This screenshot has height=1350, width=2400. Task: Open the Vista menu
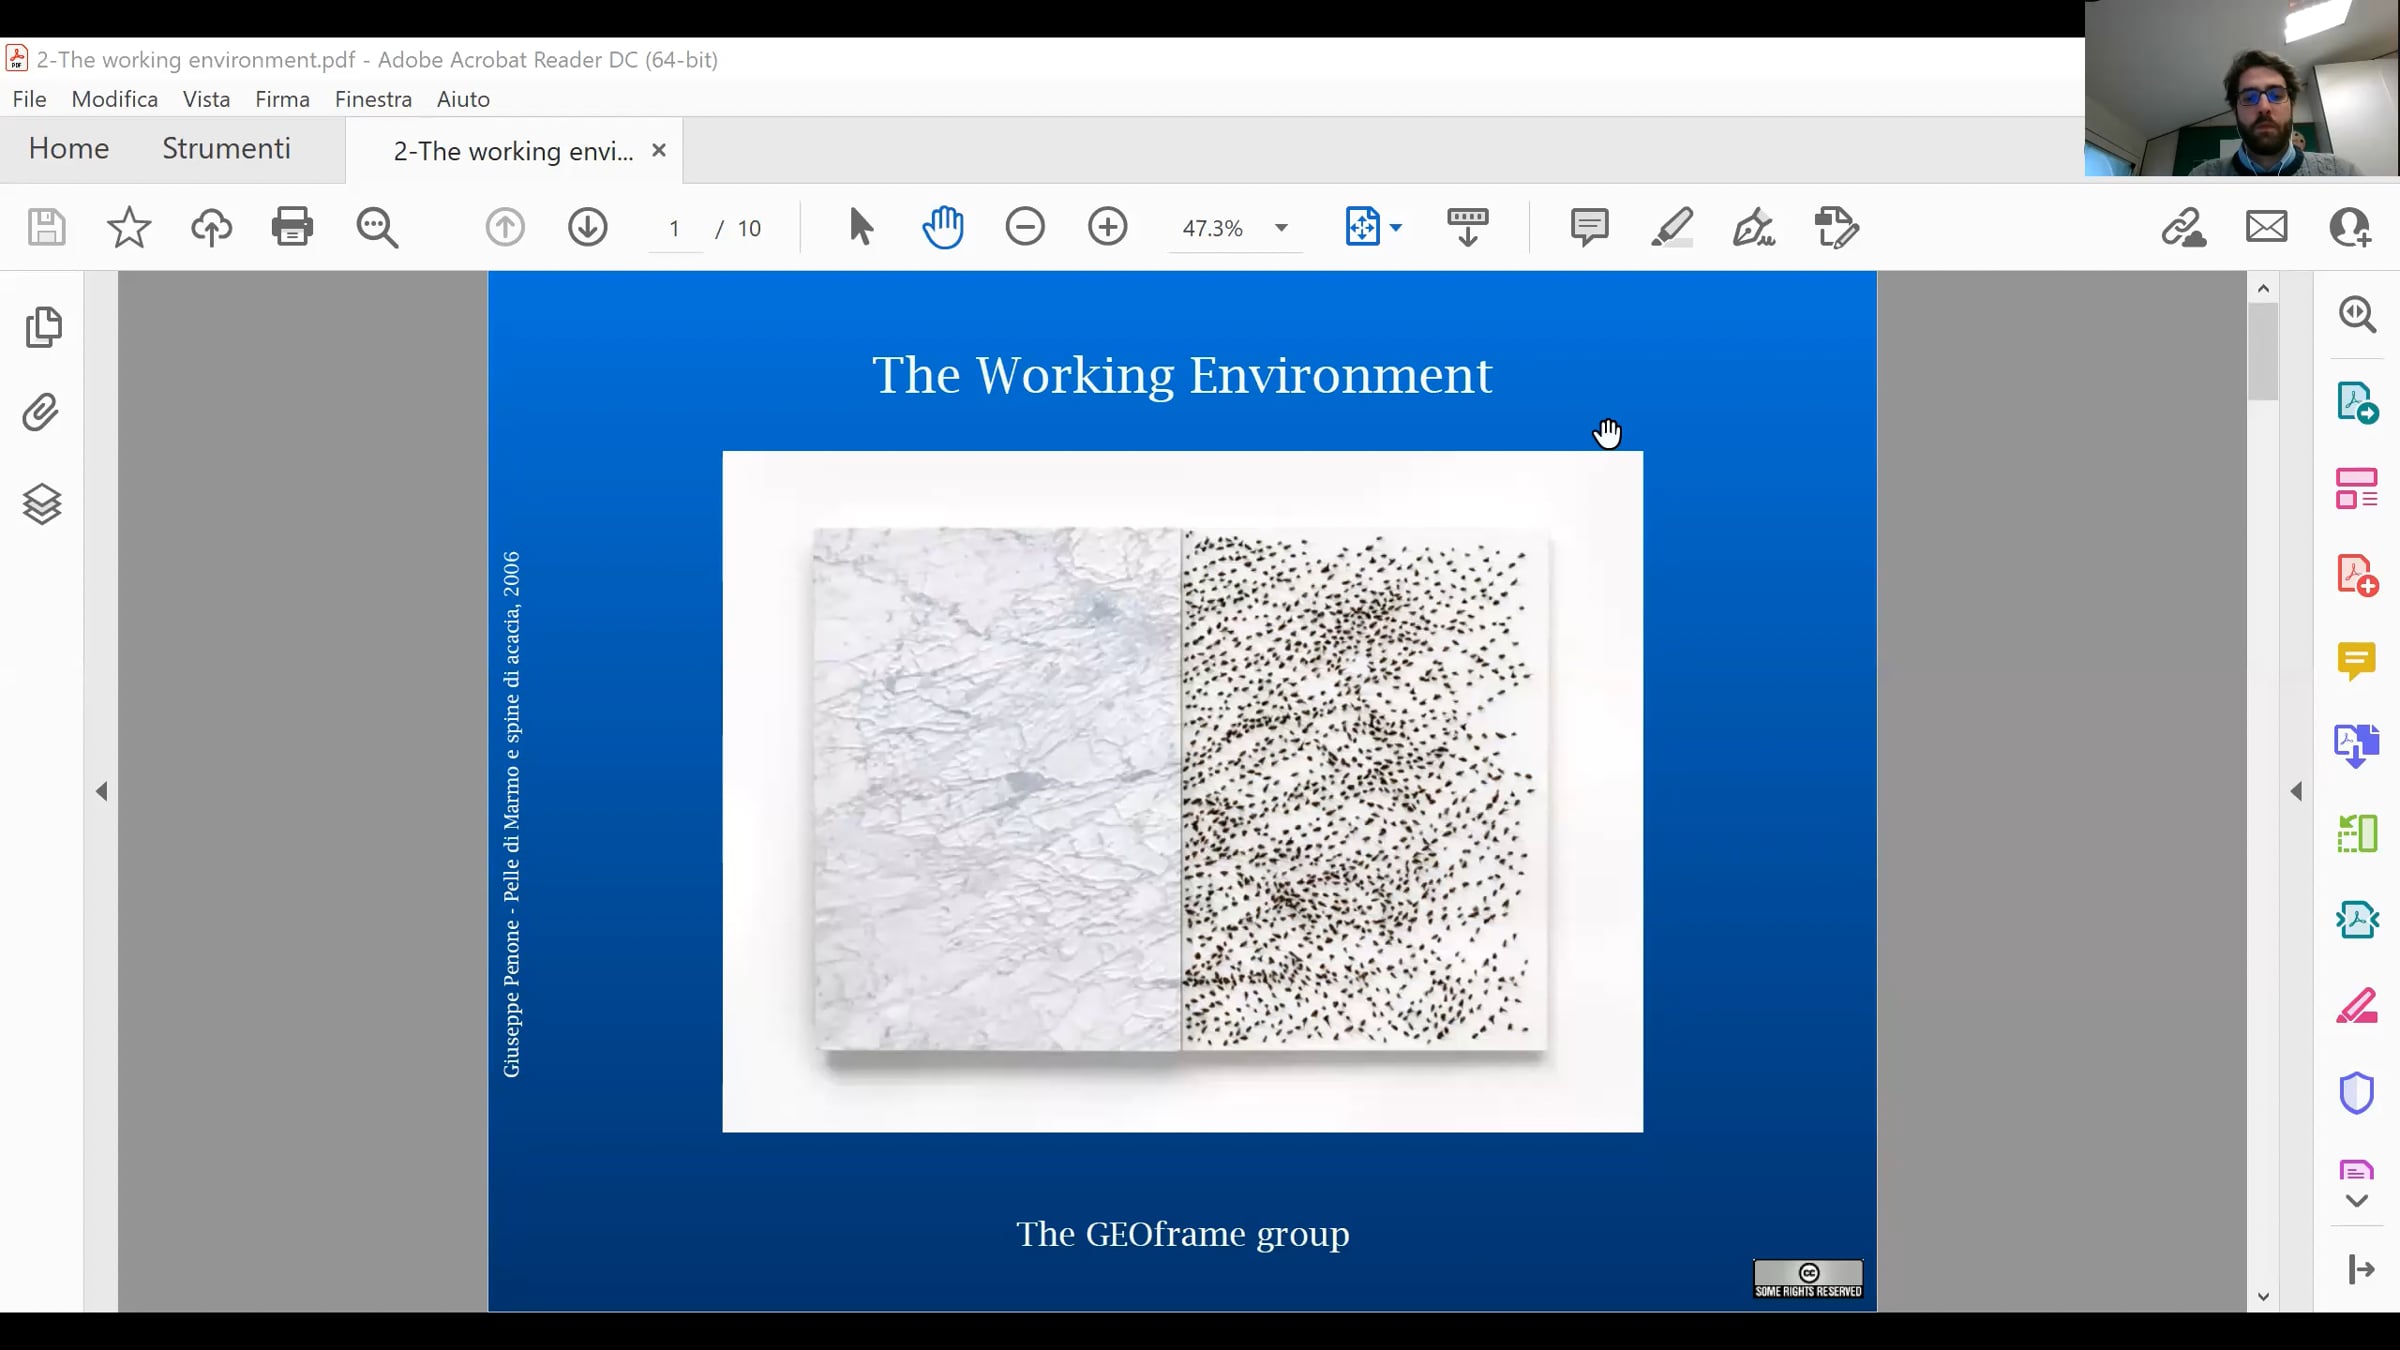(206, 99)
